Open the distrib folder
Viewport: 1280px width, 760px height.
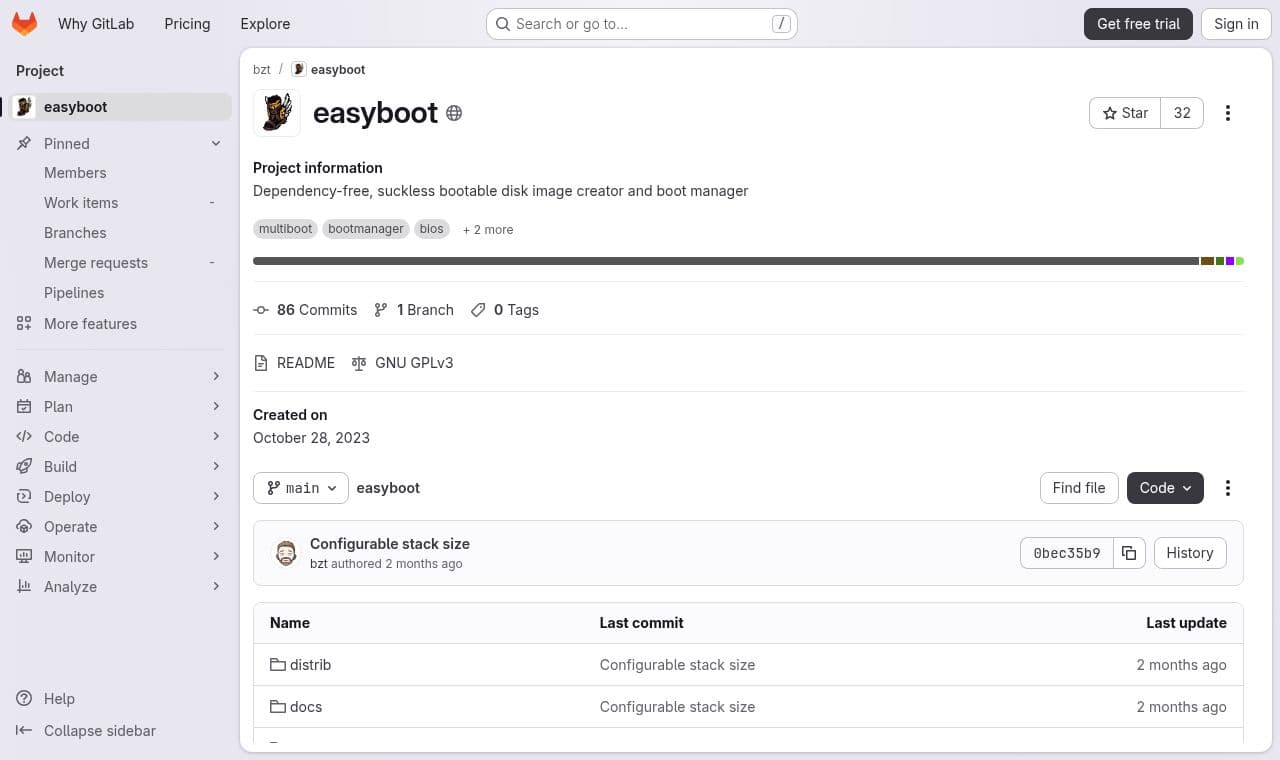click(x=310, y=665)
